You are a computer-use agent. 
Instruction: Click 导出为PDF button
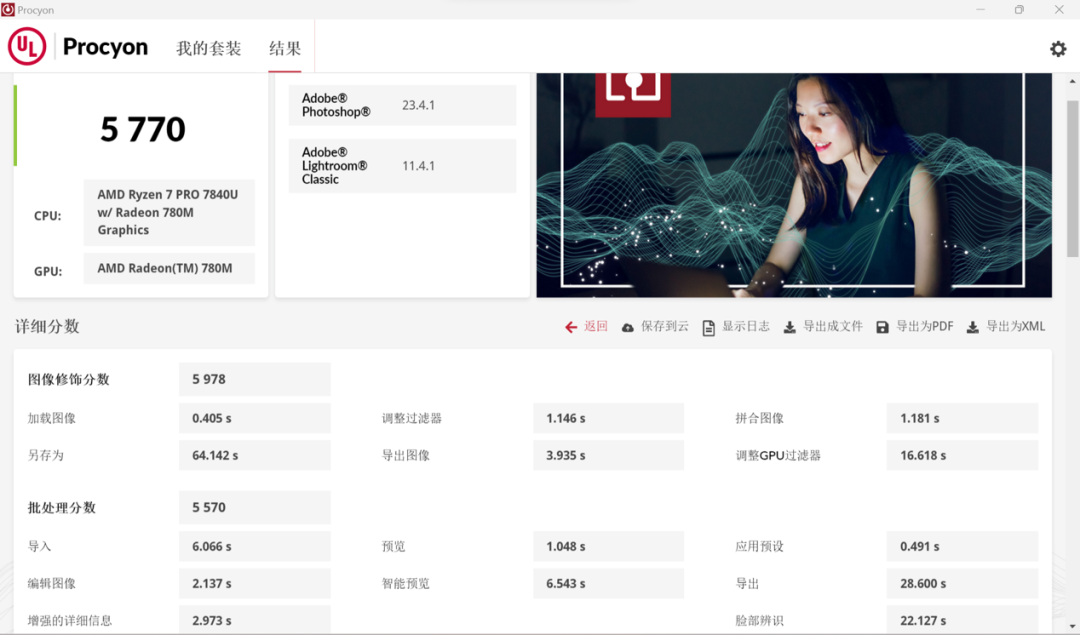924,326
